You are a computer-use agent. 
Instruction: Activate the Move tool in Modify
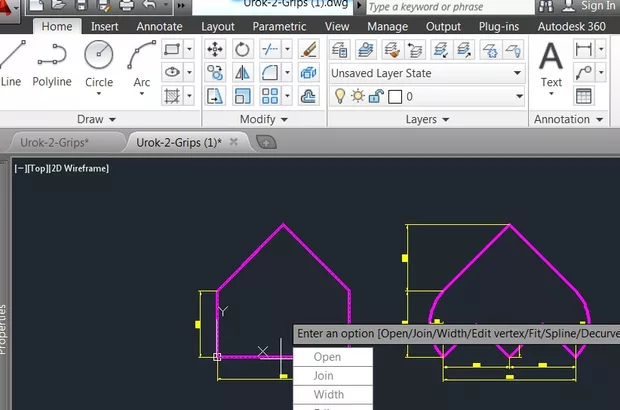tap(215, 49)
